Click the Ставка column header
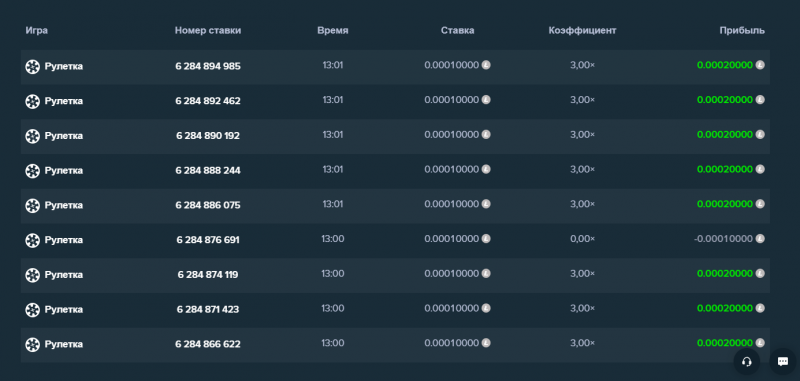 pyautogui.click(x=458, y=30)
